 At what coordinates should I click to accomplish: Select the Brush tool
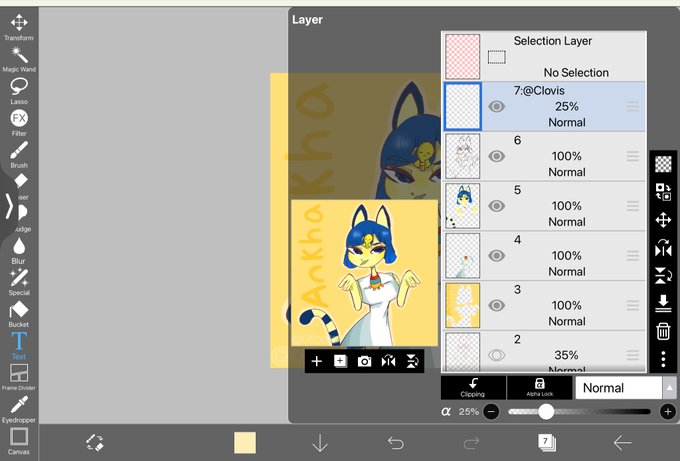coord(19,155)
